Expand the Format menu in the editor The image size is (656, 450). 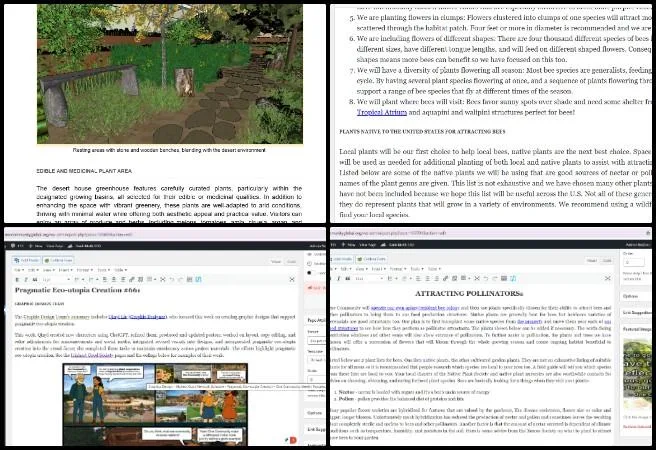coord(82,270)
